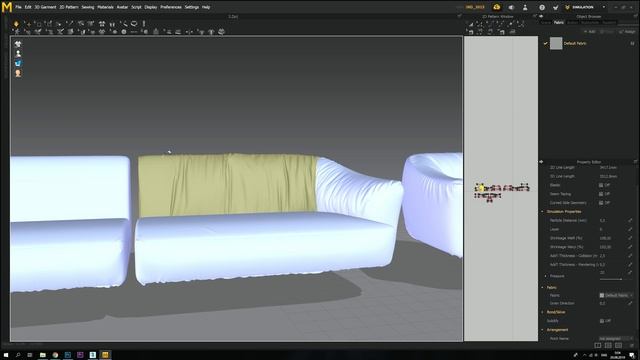The image size is (640, 360).
Task: Toggle Curved Side Geometry checkbox
Action: pyautogui.click(x=601, y=203)
